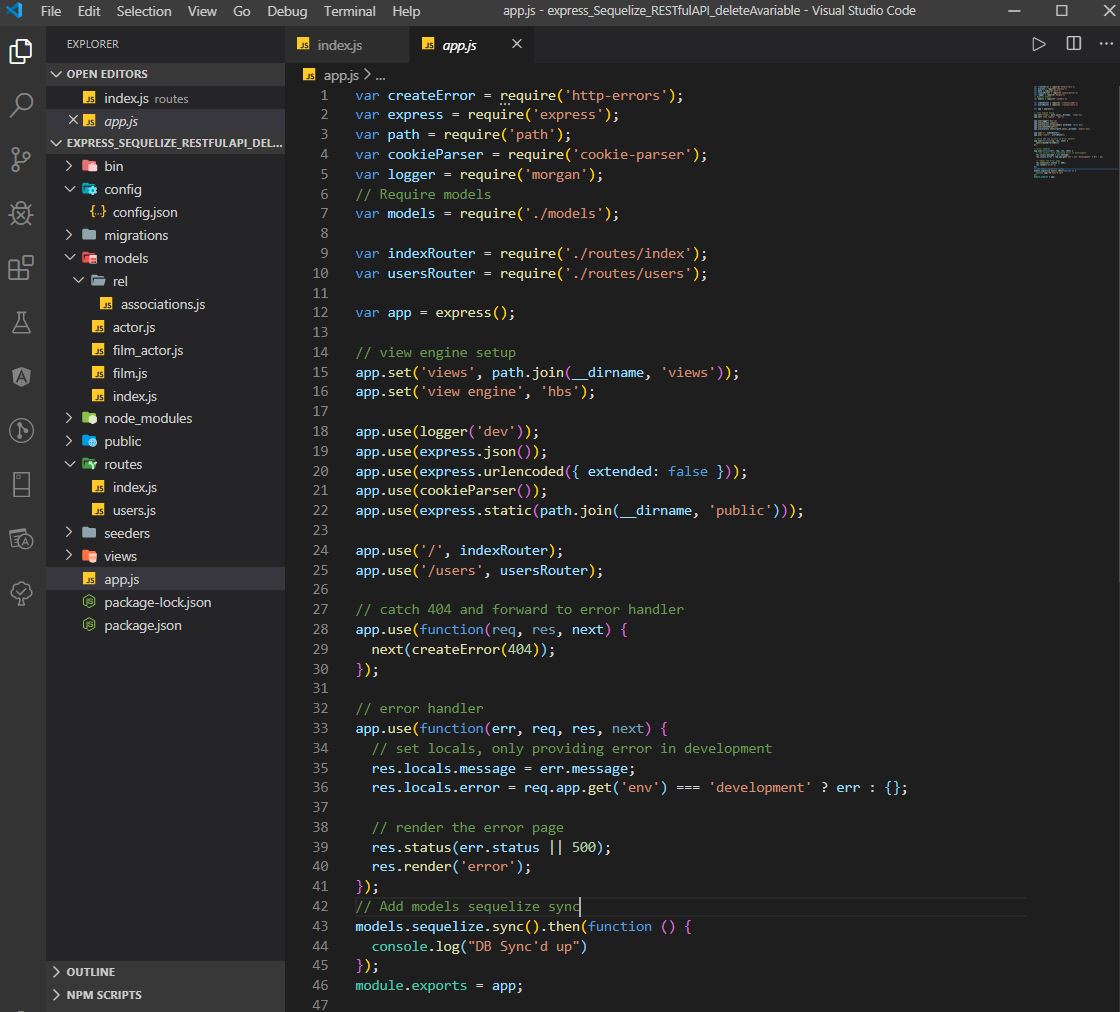
Task: Click app.js in the breadcrumb bar
Action: click(x=339, y=74)
